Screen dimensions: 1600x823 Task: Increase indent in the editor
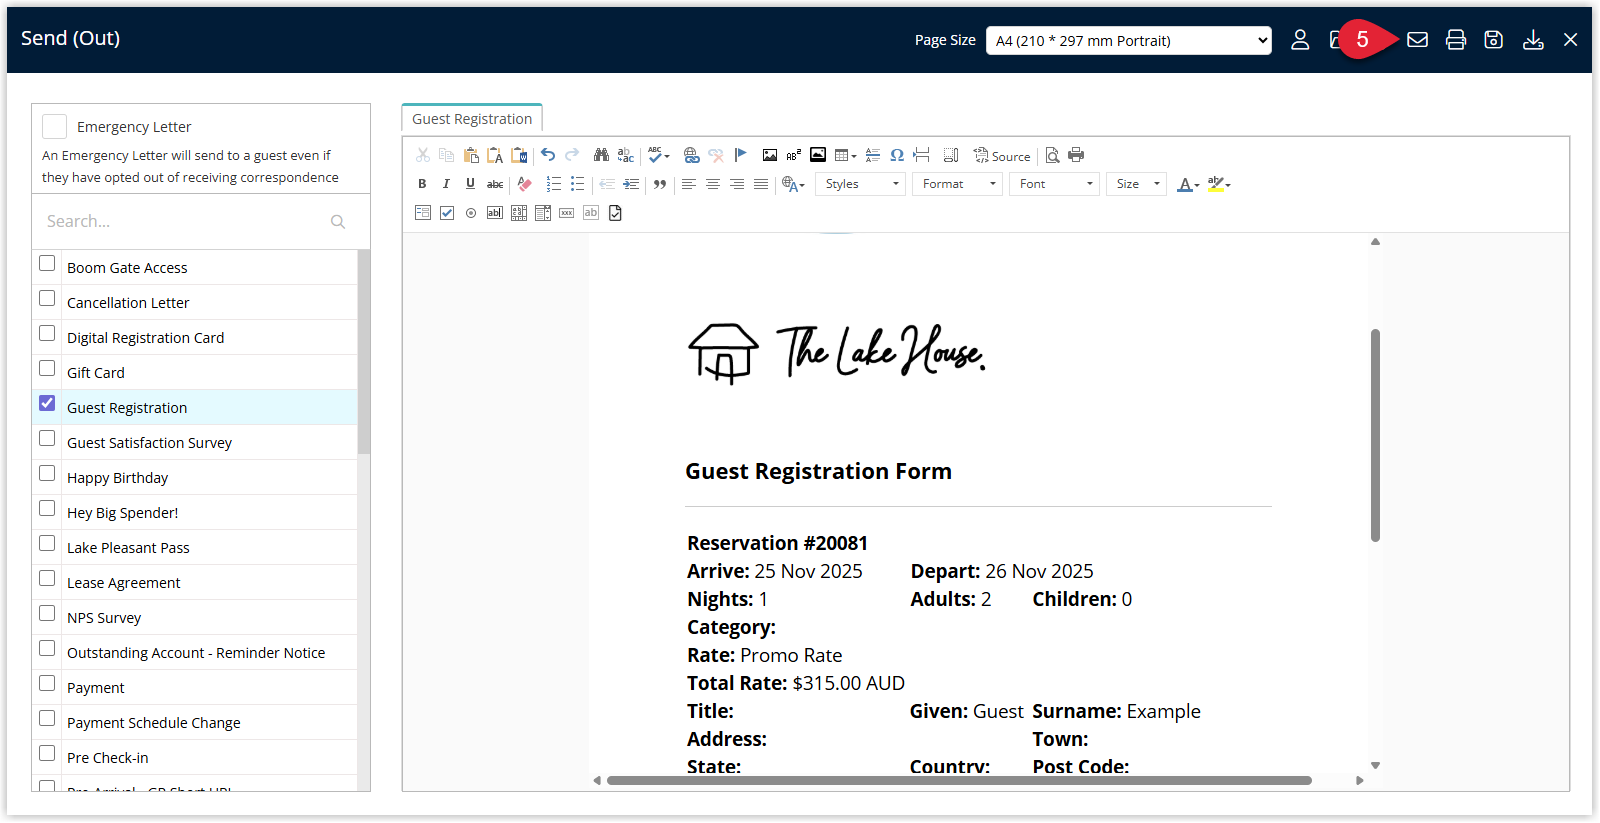click(631, 184)
